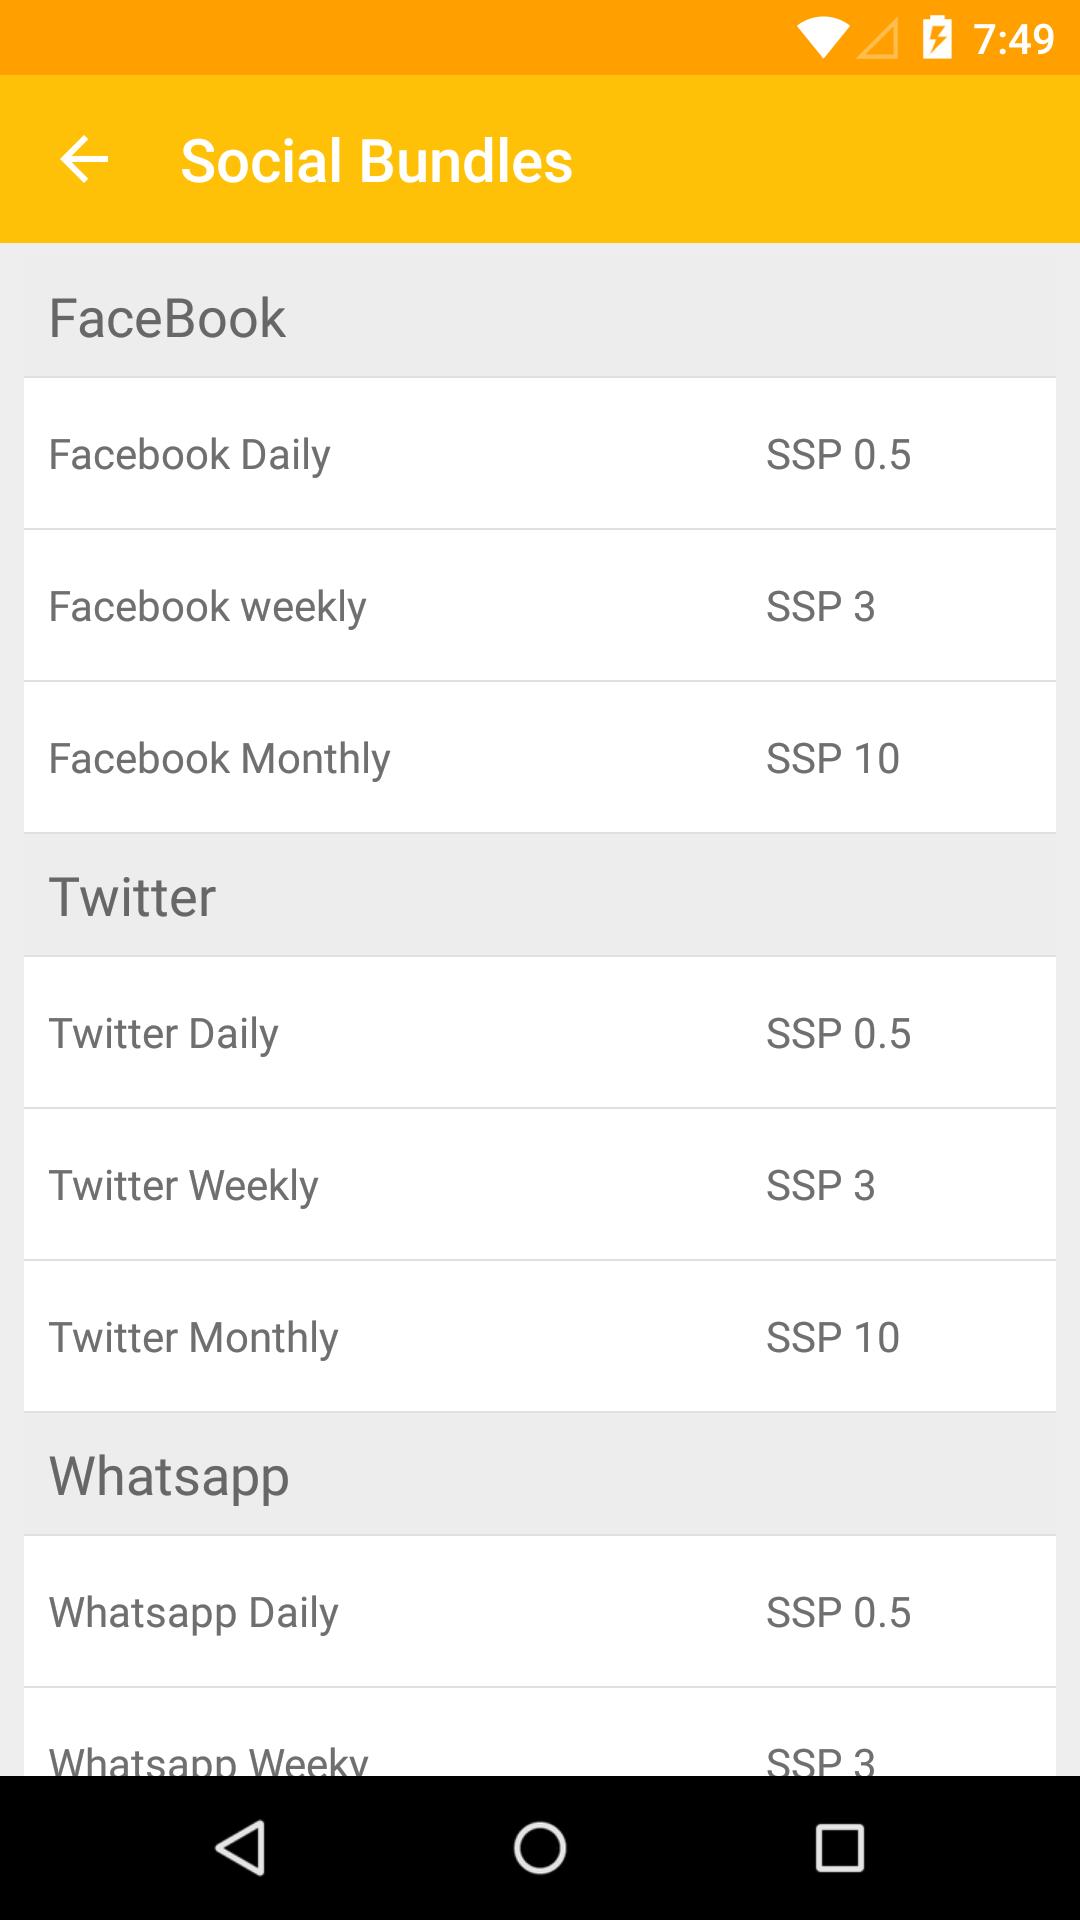Screen dimensions: 1080x1920
Task: Open the recent apps square button
Action: click(839, 1847)
